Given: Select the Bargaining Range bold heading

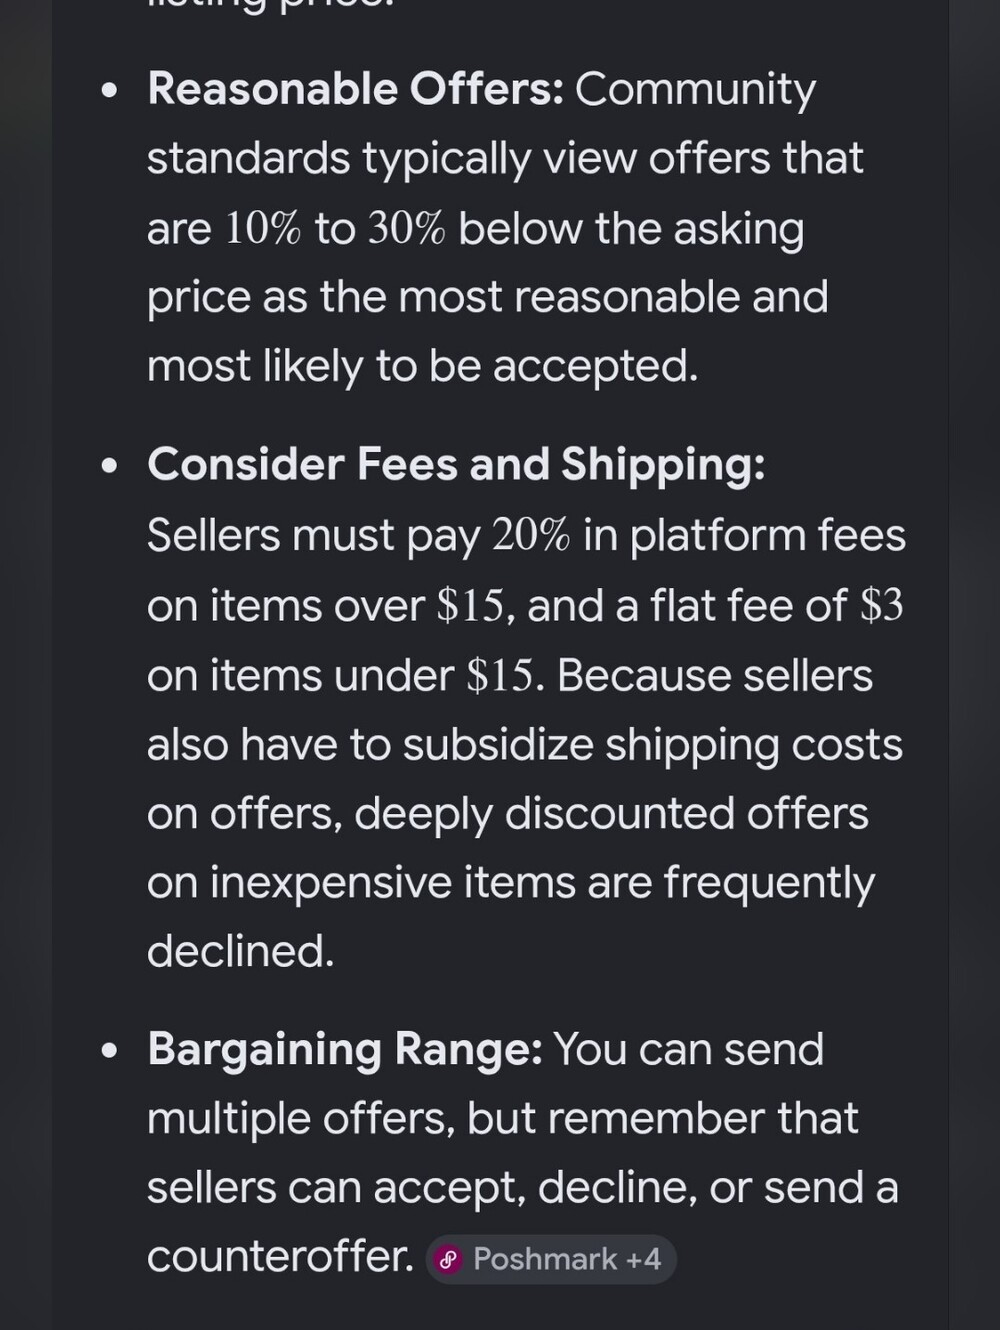Looking at the screenshot, I should click(x=345, y=1049).
